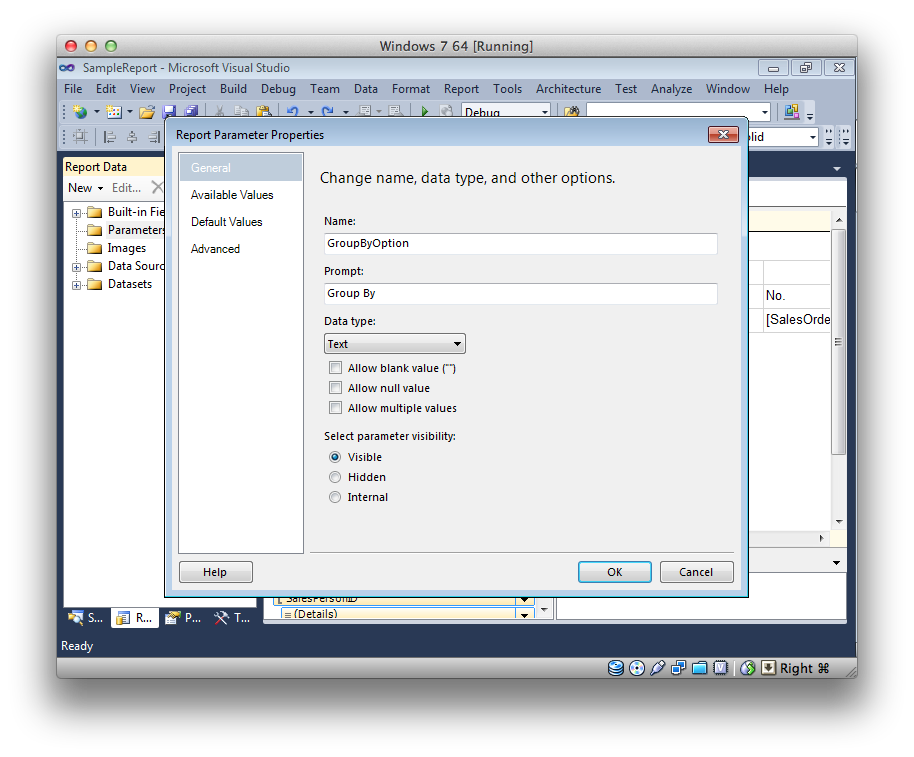This screenshot has width=914, height=757.
Task: Switch to Available Values page
Action: point(232,195)
